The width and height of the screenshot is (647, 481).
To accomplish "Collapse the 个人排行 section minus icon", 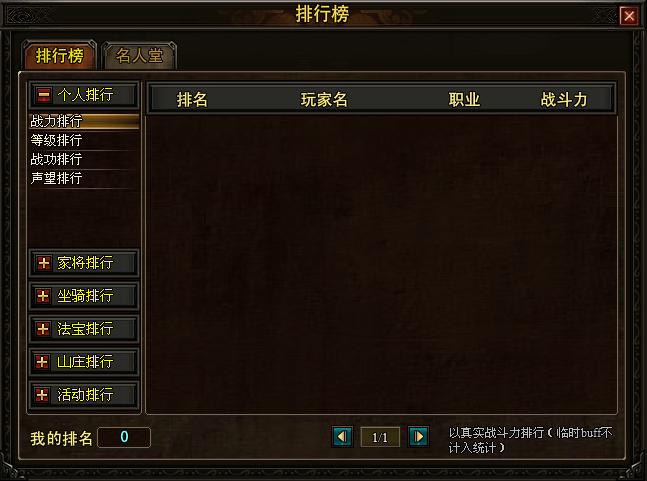I will (x=44, y=95).
